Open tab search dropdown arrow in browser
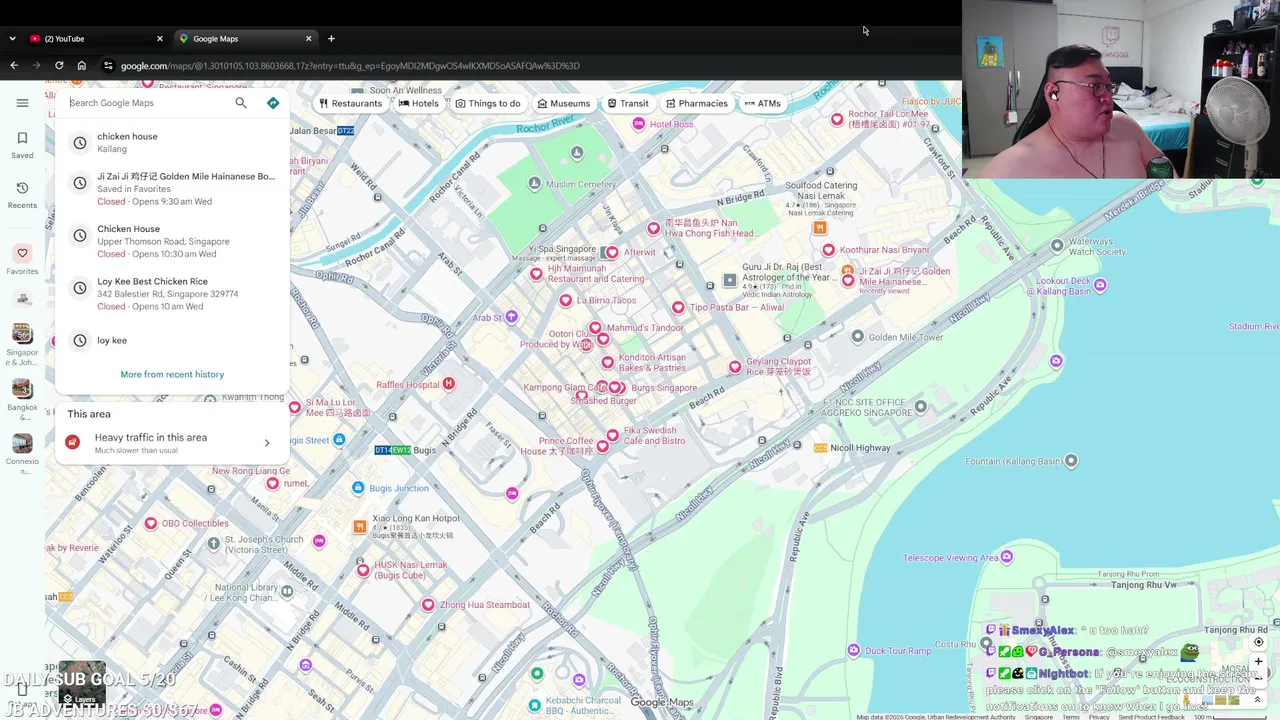 click(x=12, y=39)
